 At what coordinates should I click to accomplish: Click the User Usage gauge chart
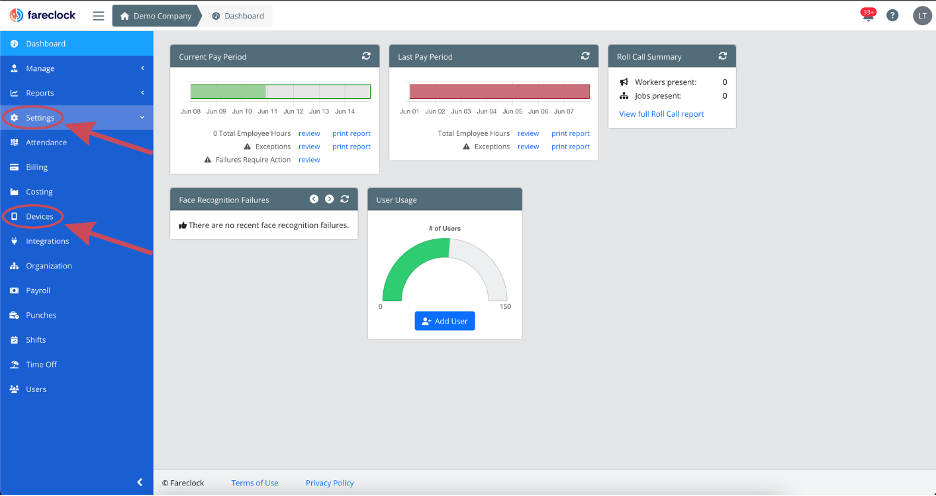[x=445, y=270]
